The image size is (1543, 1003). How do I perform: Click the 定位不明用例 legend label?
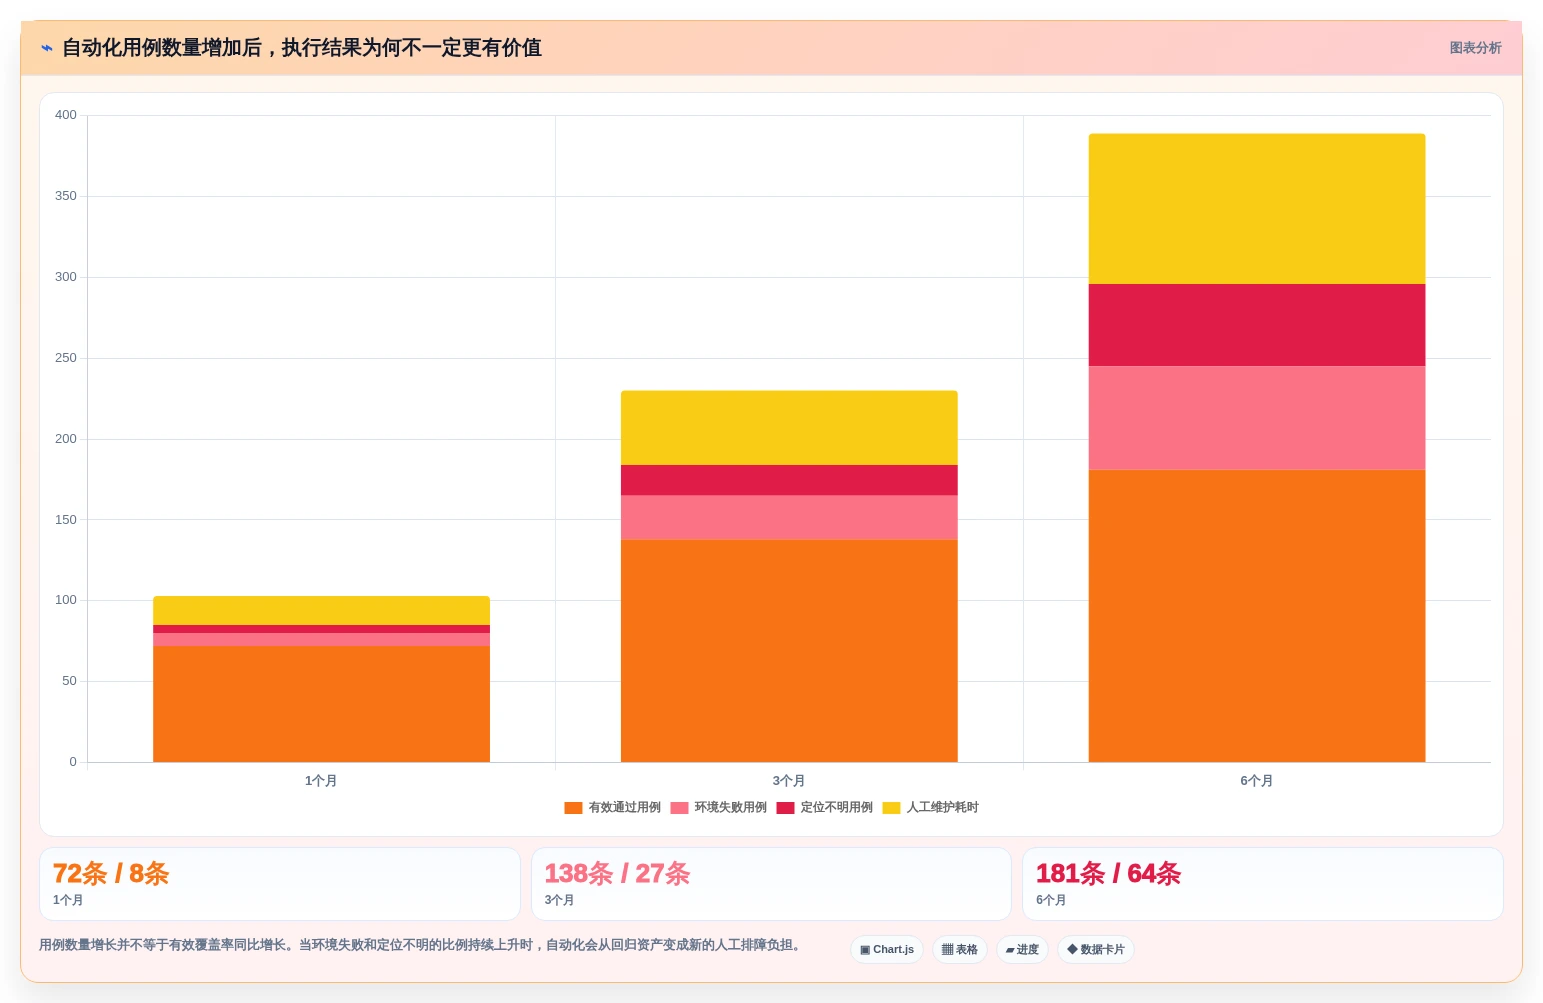836,808
